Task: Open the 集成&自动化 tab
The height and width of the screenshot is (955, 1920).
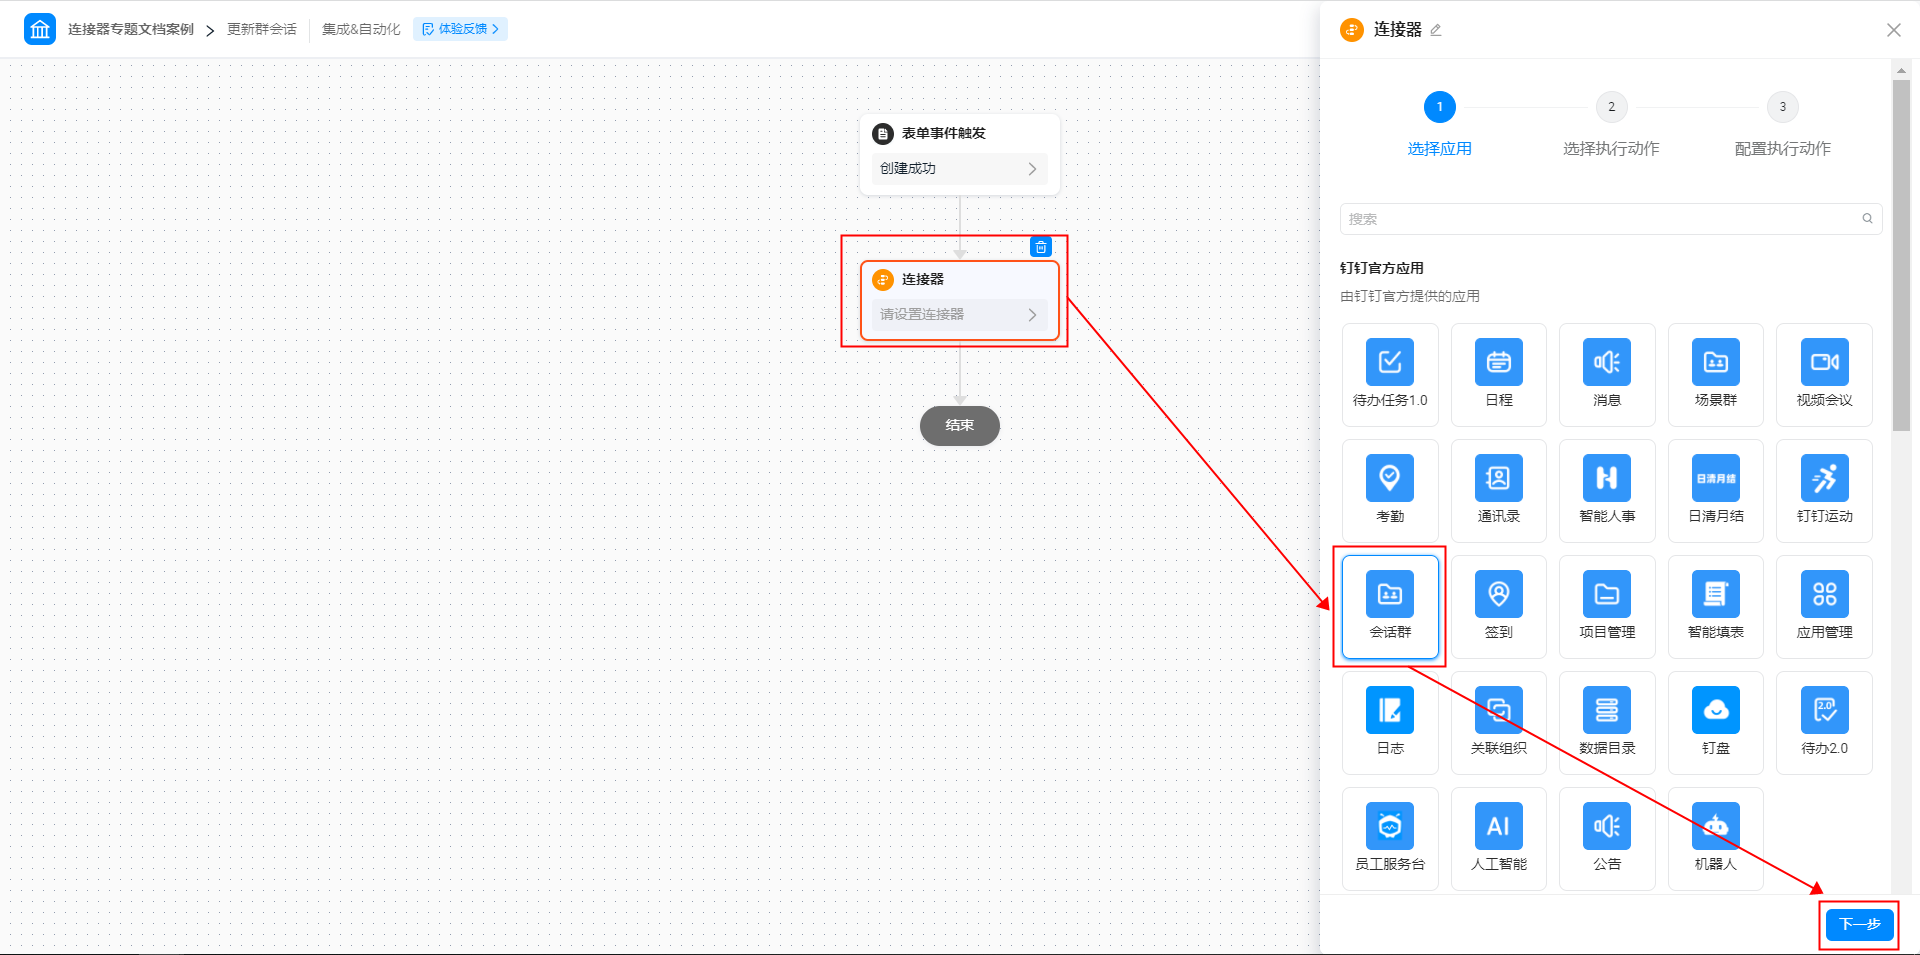Action: point(361,29)
